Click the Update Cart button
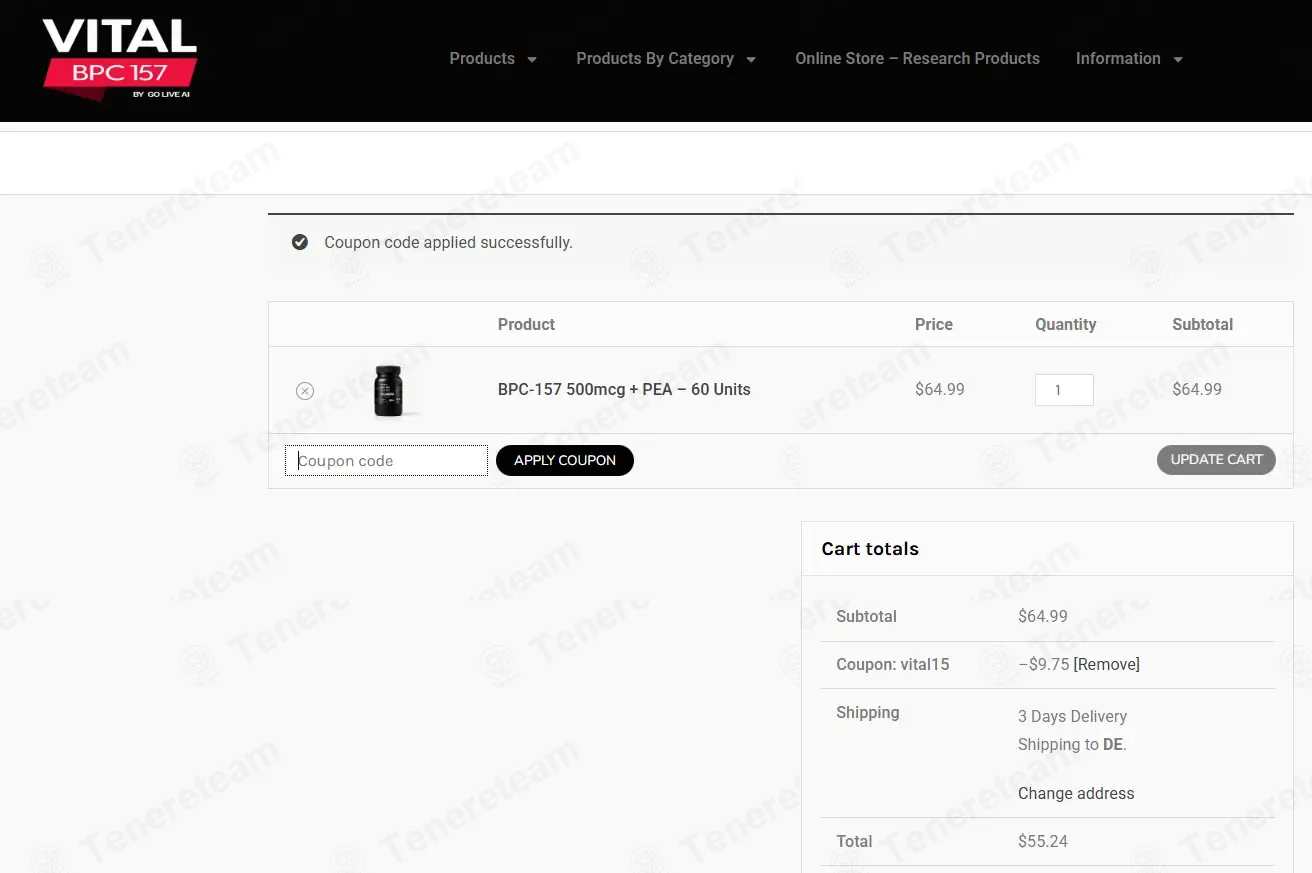 1216,460
